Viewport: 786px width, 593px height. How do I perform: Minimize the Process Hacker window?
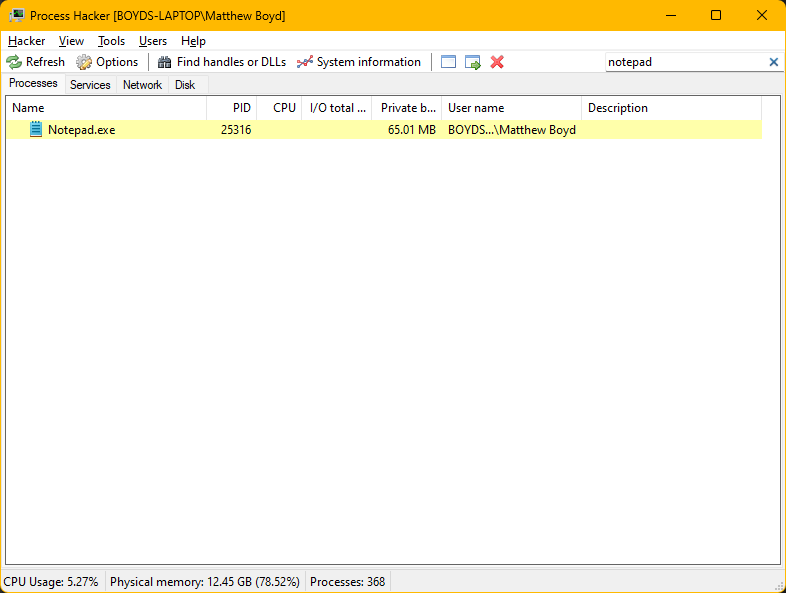[x=671, y=16]
